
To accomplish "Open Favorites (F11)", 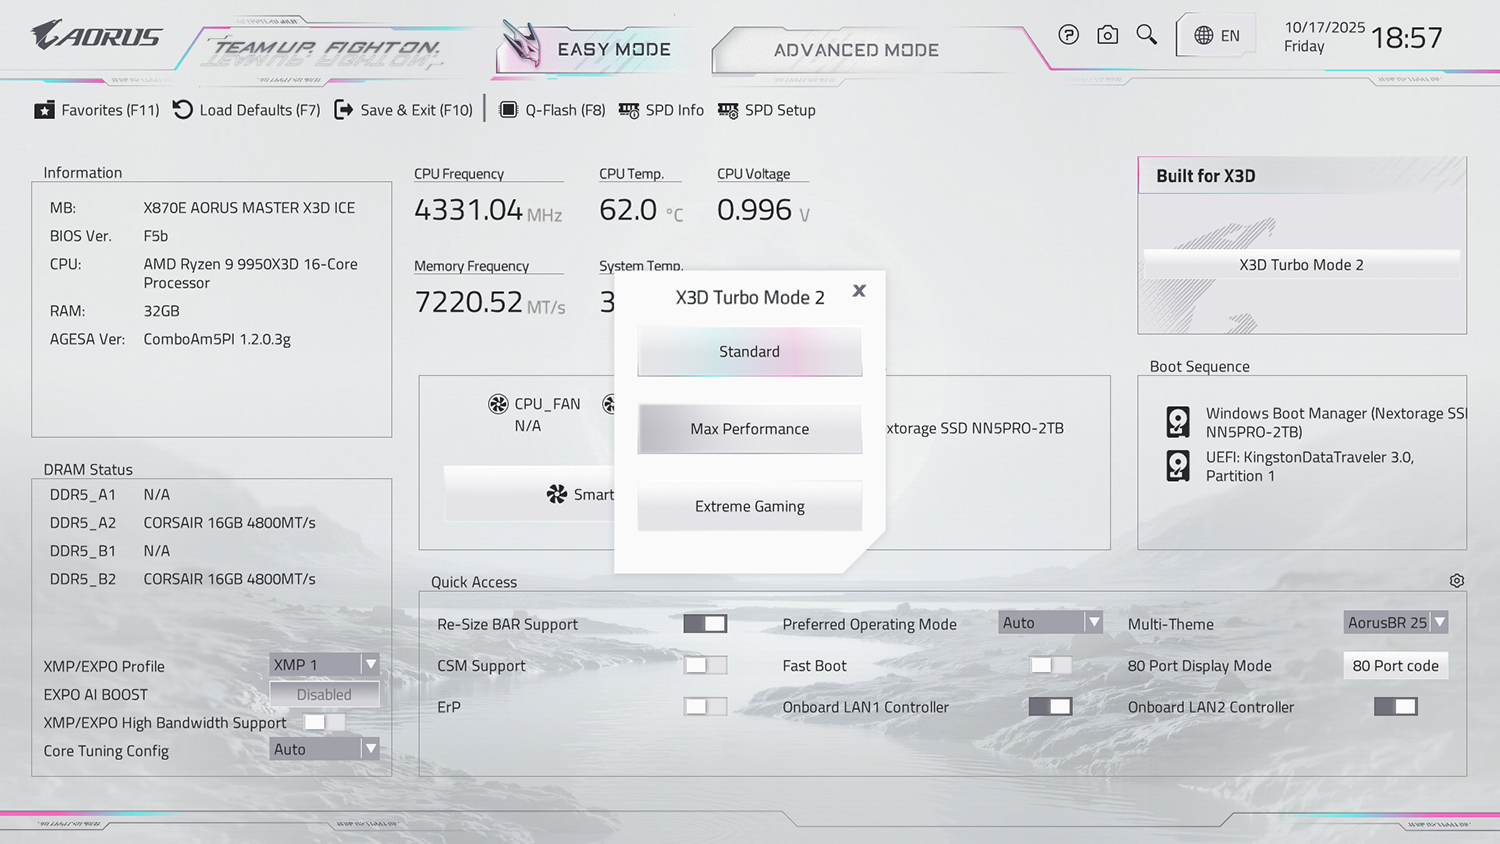I will tap(96, 110).
